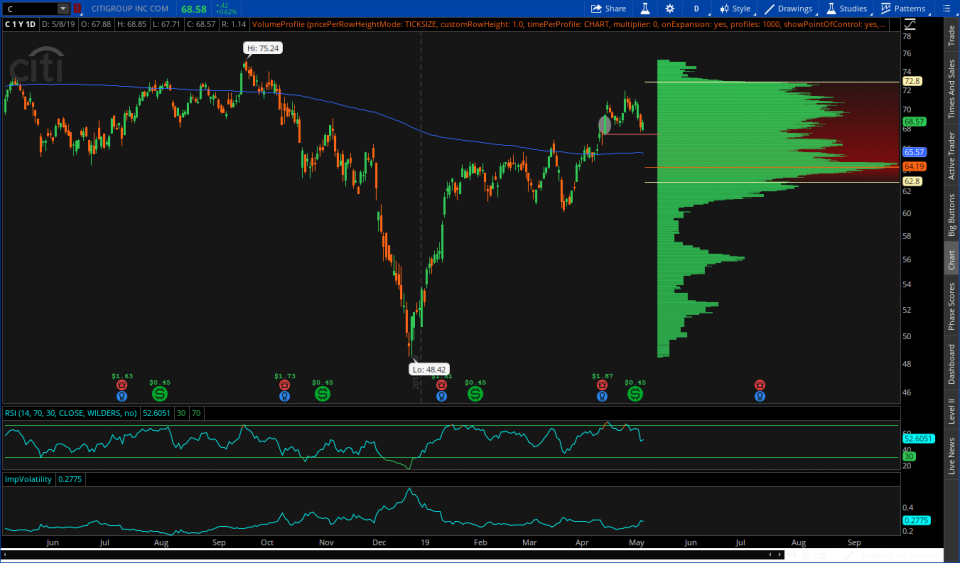Open the Big Buttons sidebar tab
The height and width of the screenshot is (563, 960).
(x=951, y=214)
